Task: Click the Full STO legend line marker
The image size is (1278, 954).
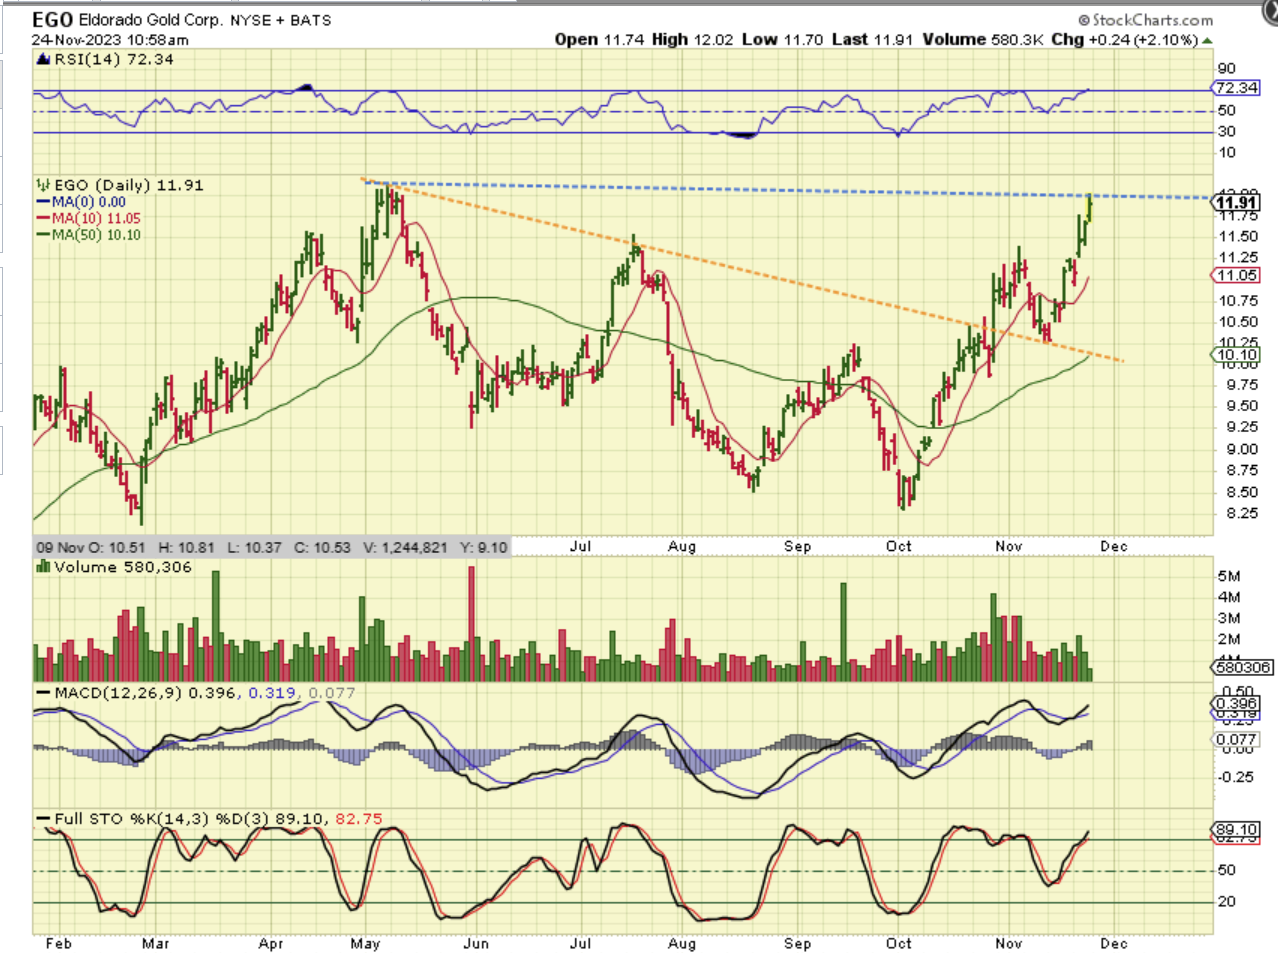Action: [x=43, y=819]
